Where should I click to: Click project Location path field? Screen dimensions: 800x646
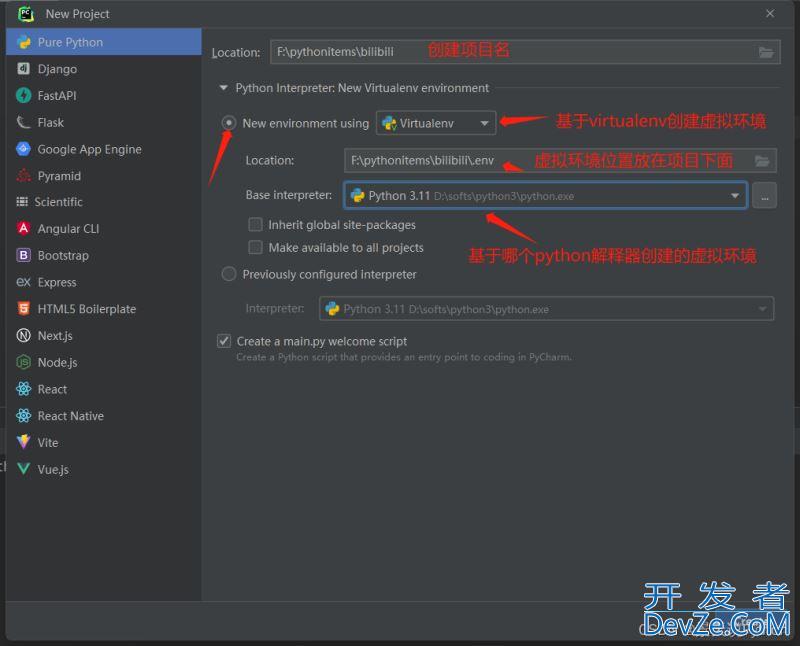525,52
